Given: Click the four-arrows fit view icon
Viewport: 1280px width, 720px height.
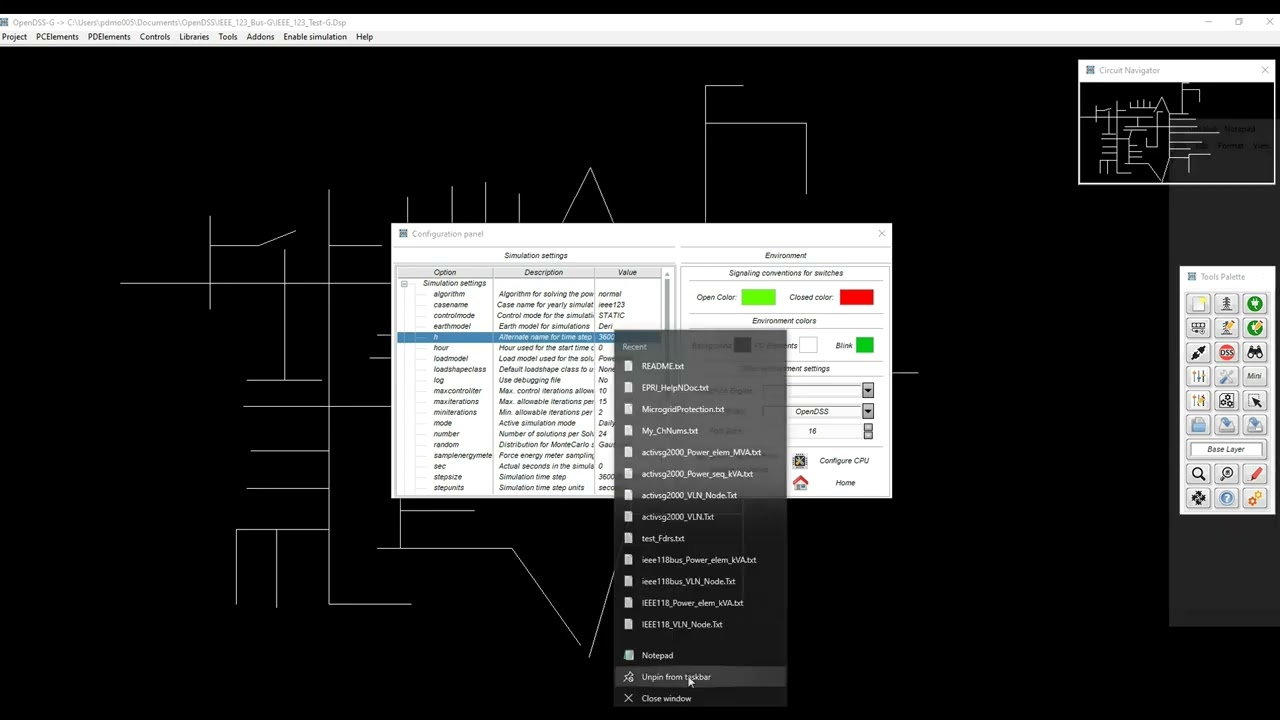Looking at the screenshot, I should [1198, 498].
